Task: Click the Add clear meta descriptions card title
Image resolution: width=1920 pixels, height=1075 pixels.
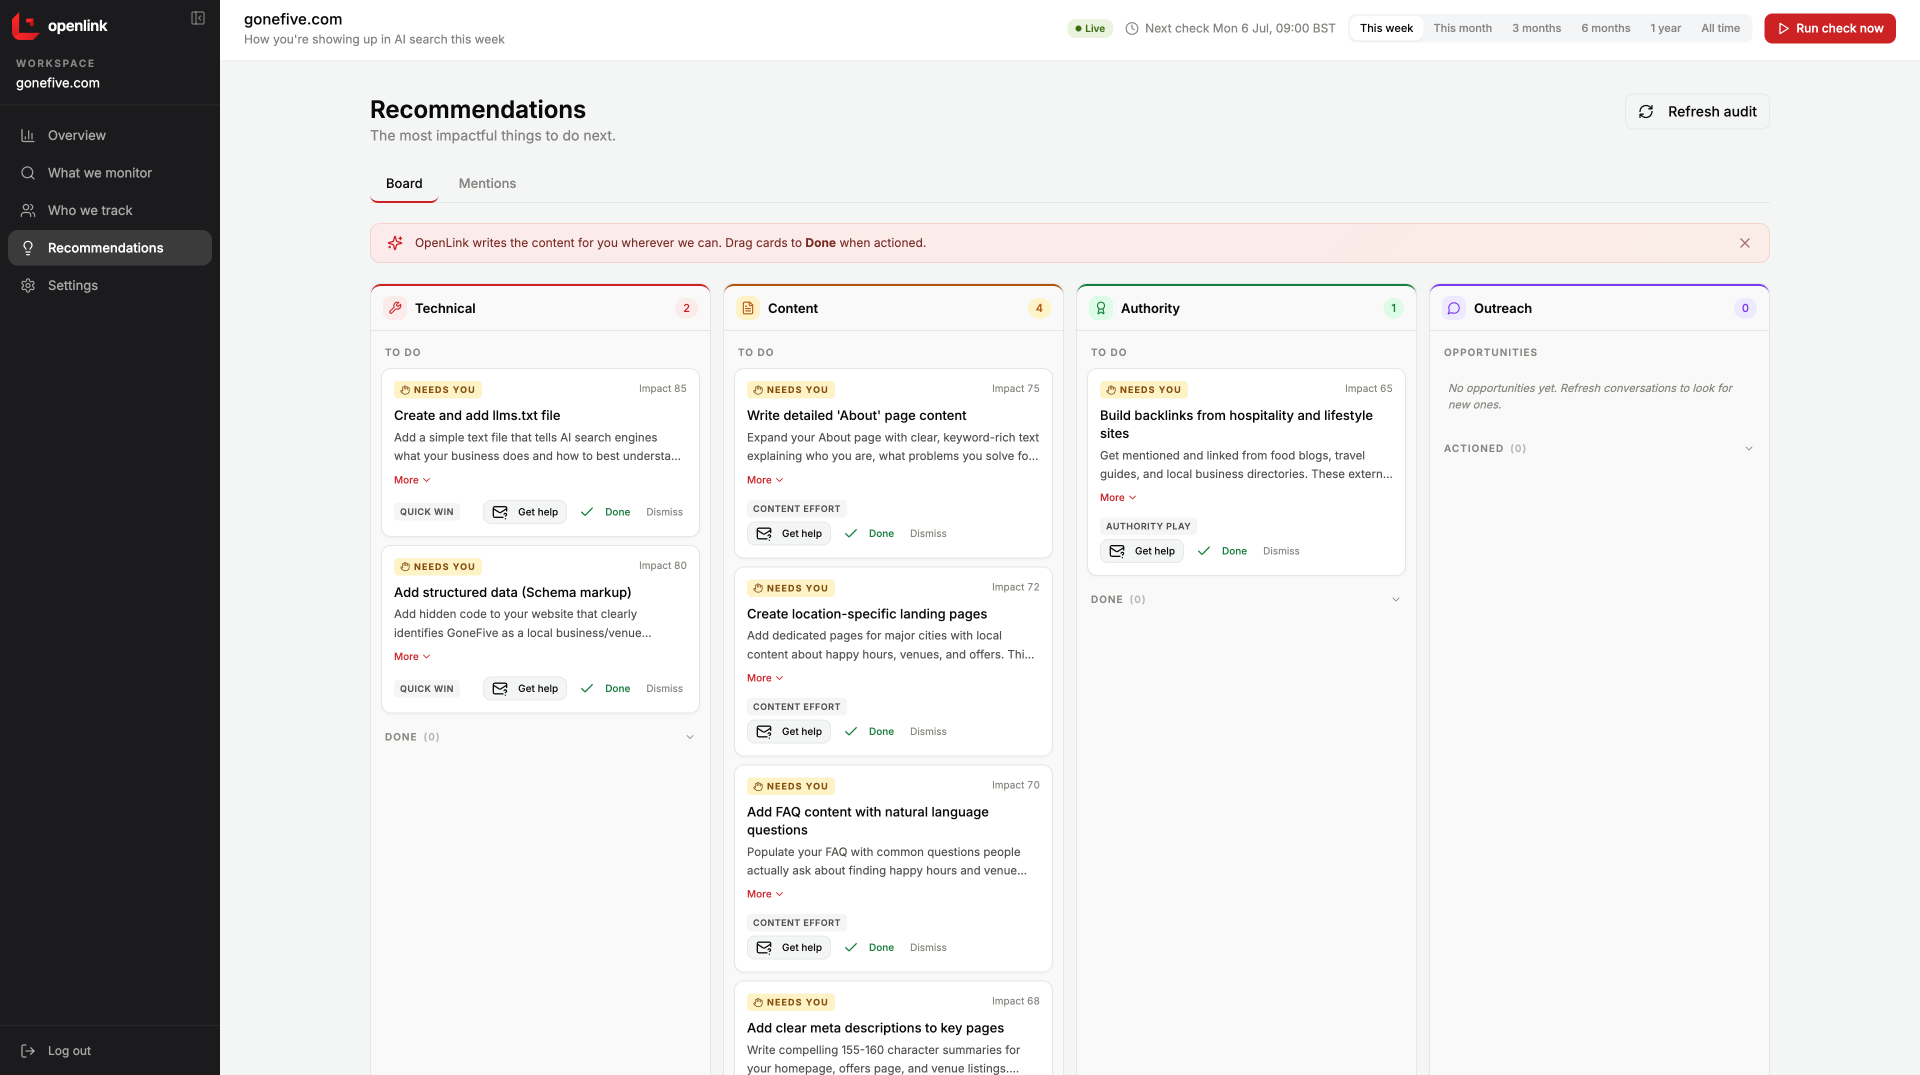Action: coord(875,1028)
